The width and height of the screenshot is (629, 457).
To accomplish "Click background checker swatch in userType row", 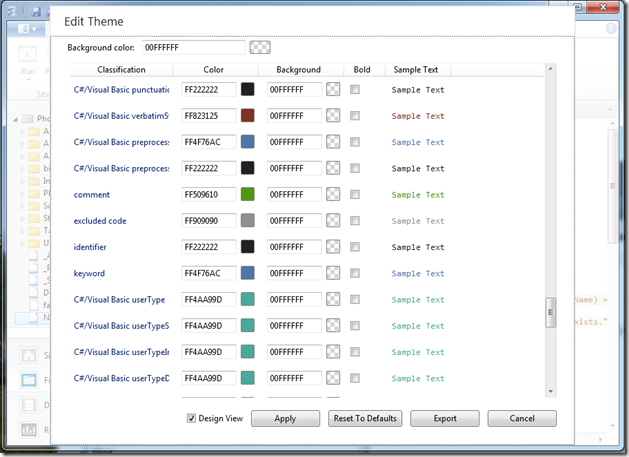I will 333,299.
